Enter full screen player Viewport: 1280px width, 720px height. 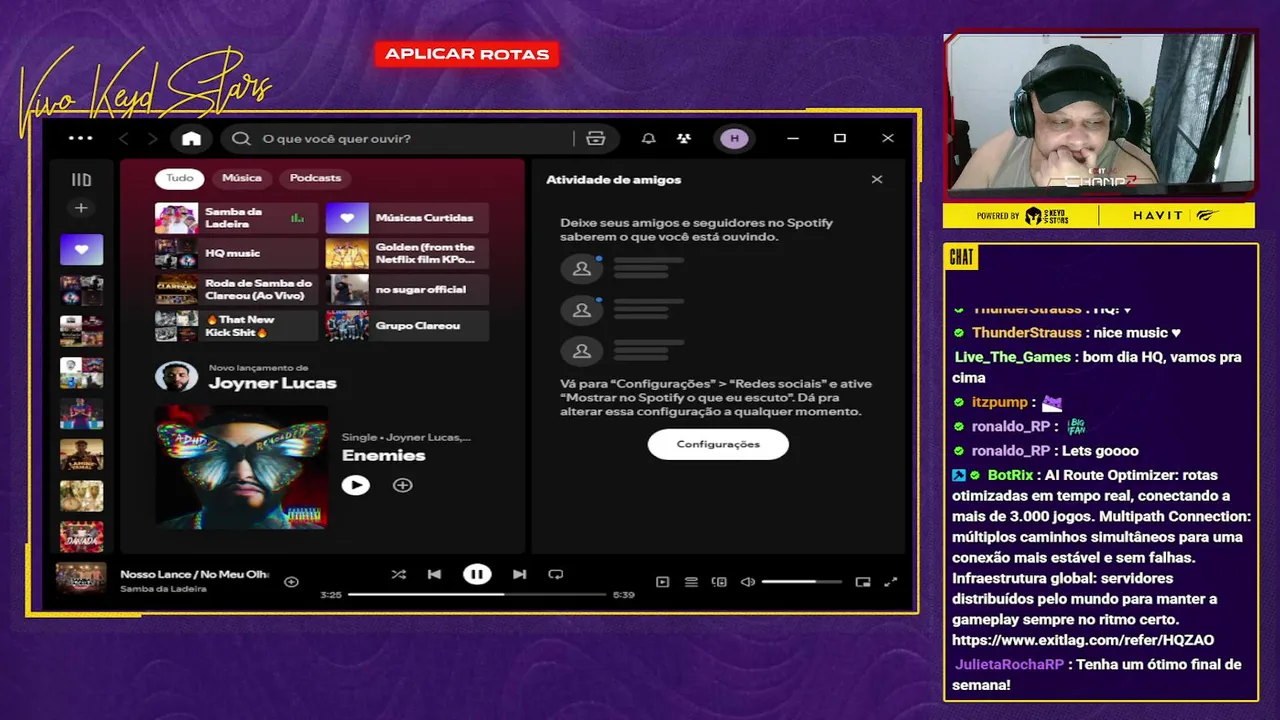tap(891, 582)
